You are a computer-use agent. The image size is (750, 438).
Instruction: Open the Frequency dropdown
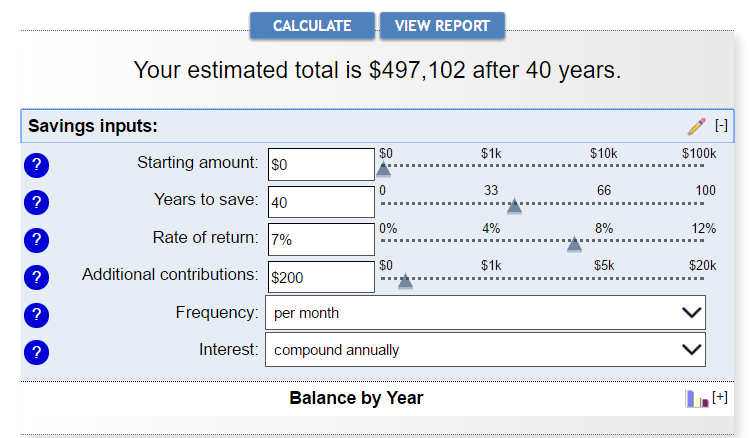click(x=485, y=313)
